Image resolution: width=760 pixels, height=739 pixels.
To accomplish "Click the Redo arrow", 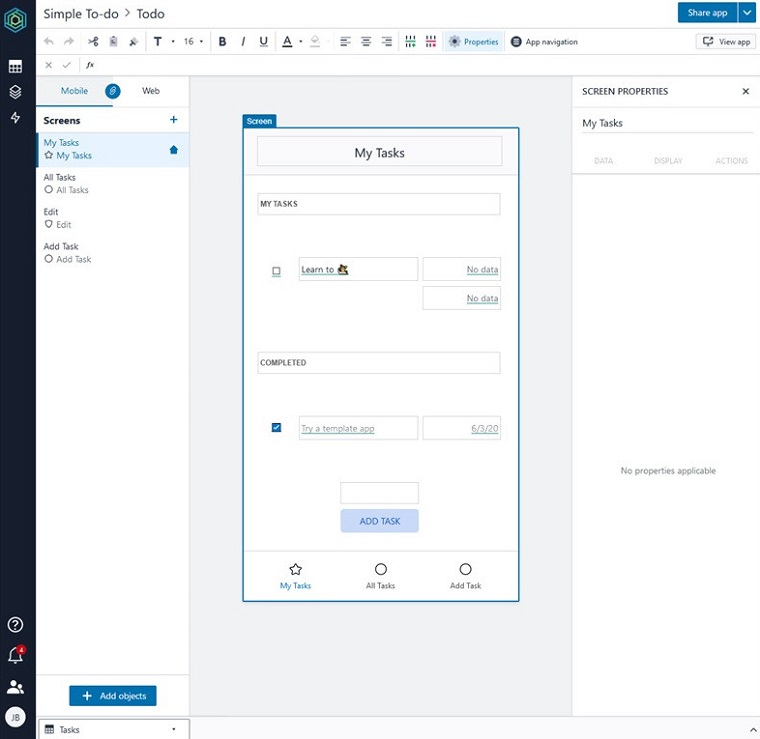I will [69, 42].
